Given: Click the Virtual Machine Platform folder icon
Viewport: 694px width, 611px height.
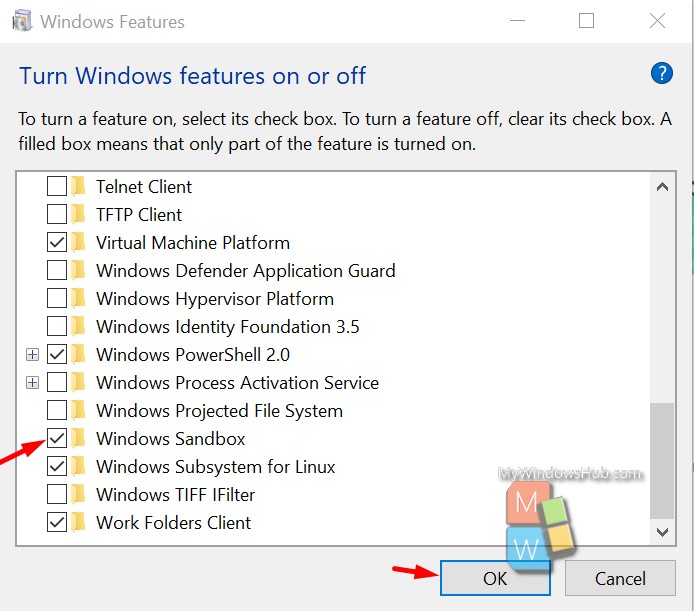Looking at the screenshot, I should (78, 242).
